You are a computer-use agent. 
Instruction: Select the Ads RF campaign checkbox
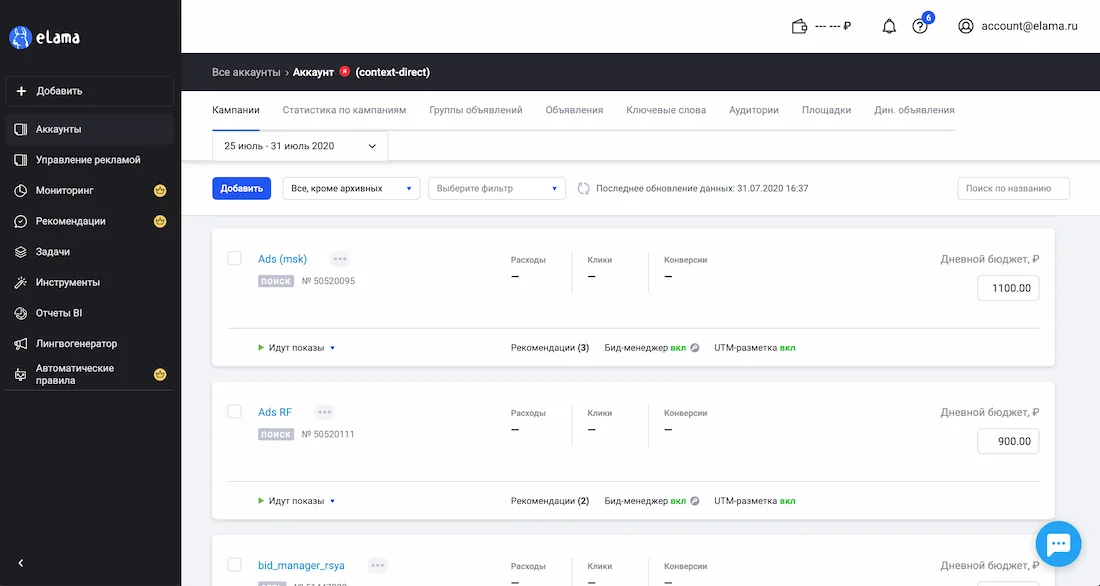234,411
